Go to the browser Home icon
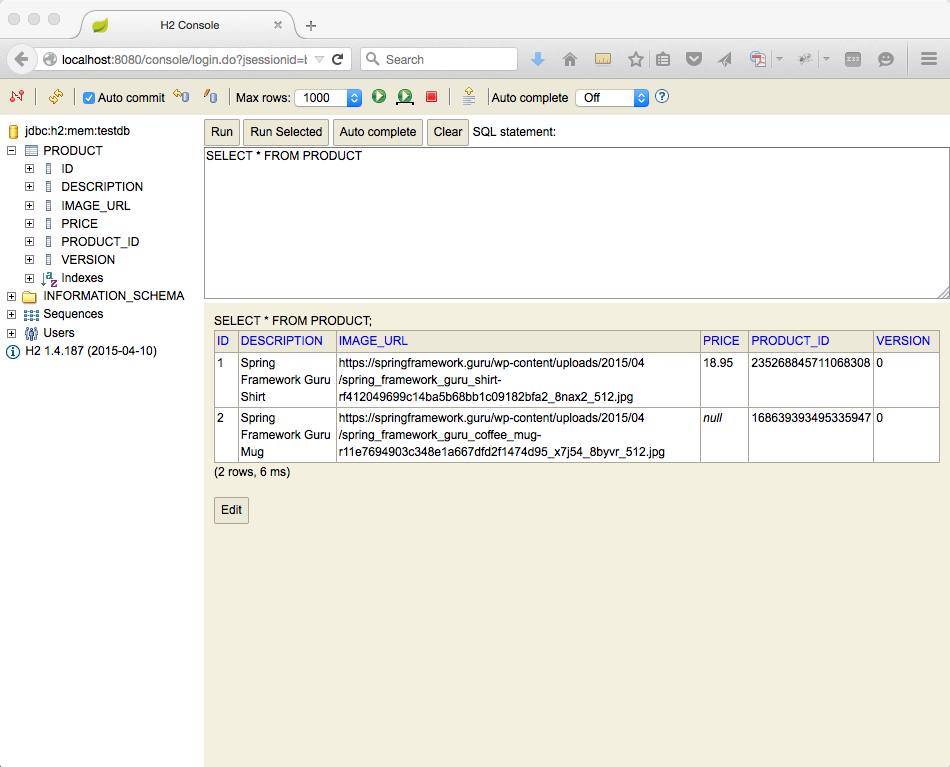Screen dimensions: 950x767 (x=570, y=59)
